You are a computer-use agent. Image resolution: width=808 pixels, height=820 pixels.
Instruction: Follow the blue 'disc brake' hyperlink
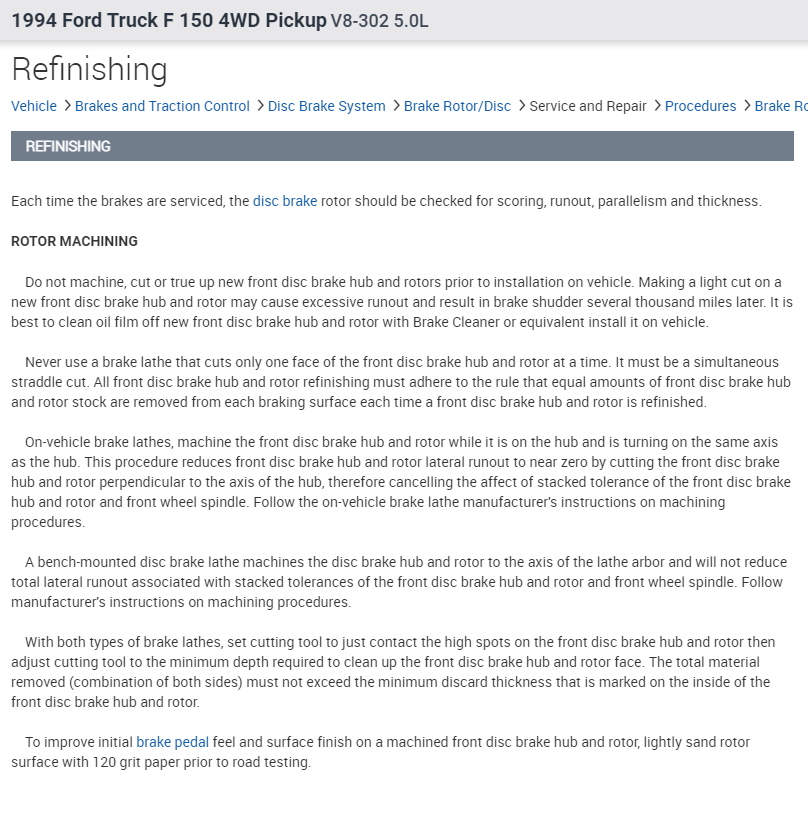(285, 201)
